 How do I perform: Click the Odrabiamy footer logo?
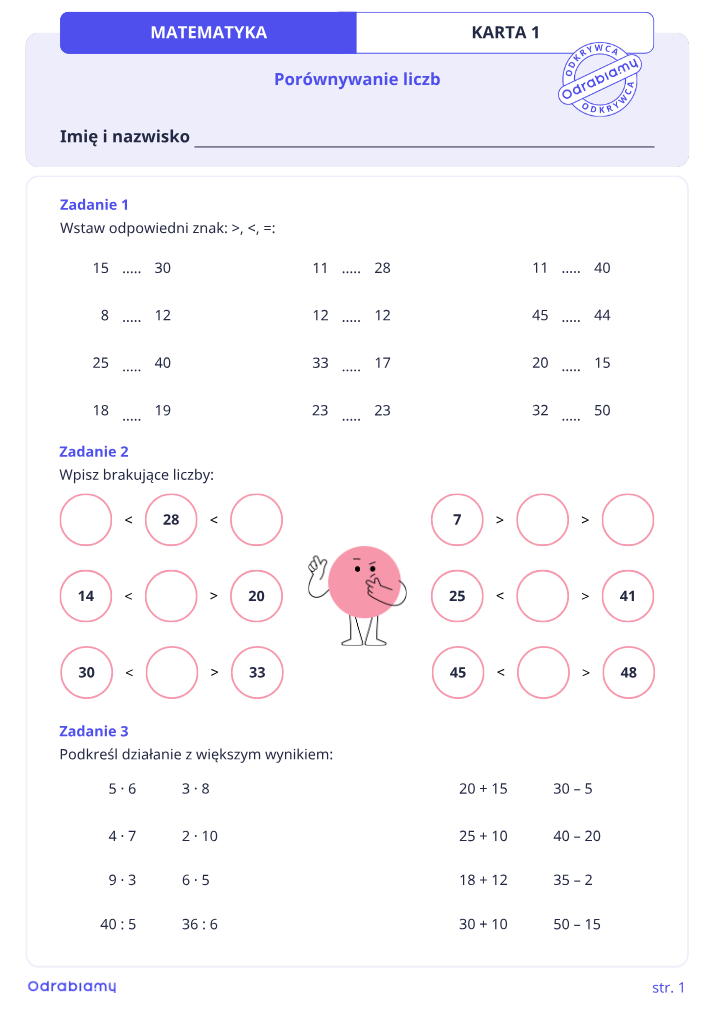[72, 986]
